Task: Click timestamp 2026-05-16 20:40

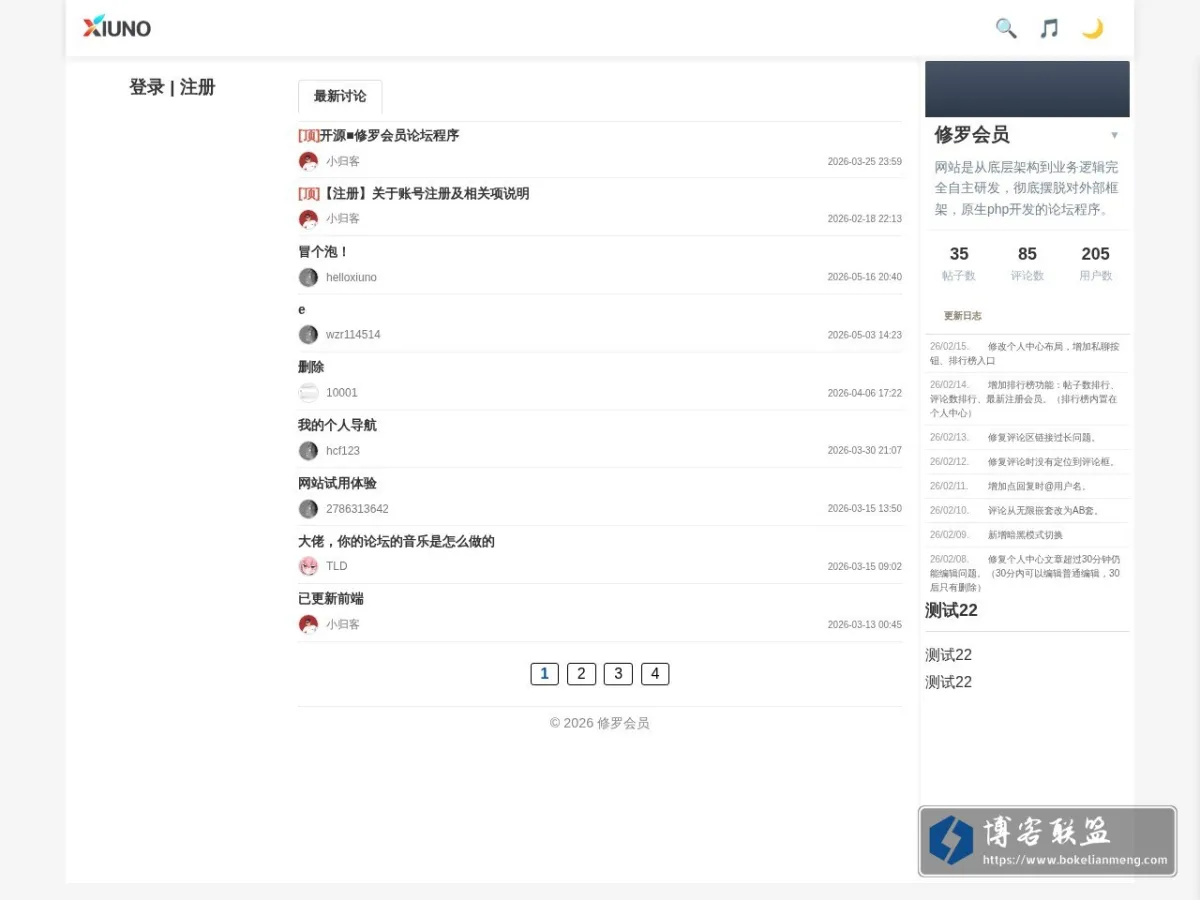Action: click(x=864, y=277)
